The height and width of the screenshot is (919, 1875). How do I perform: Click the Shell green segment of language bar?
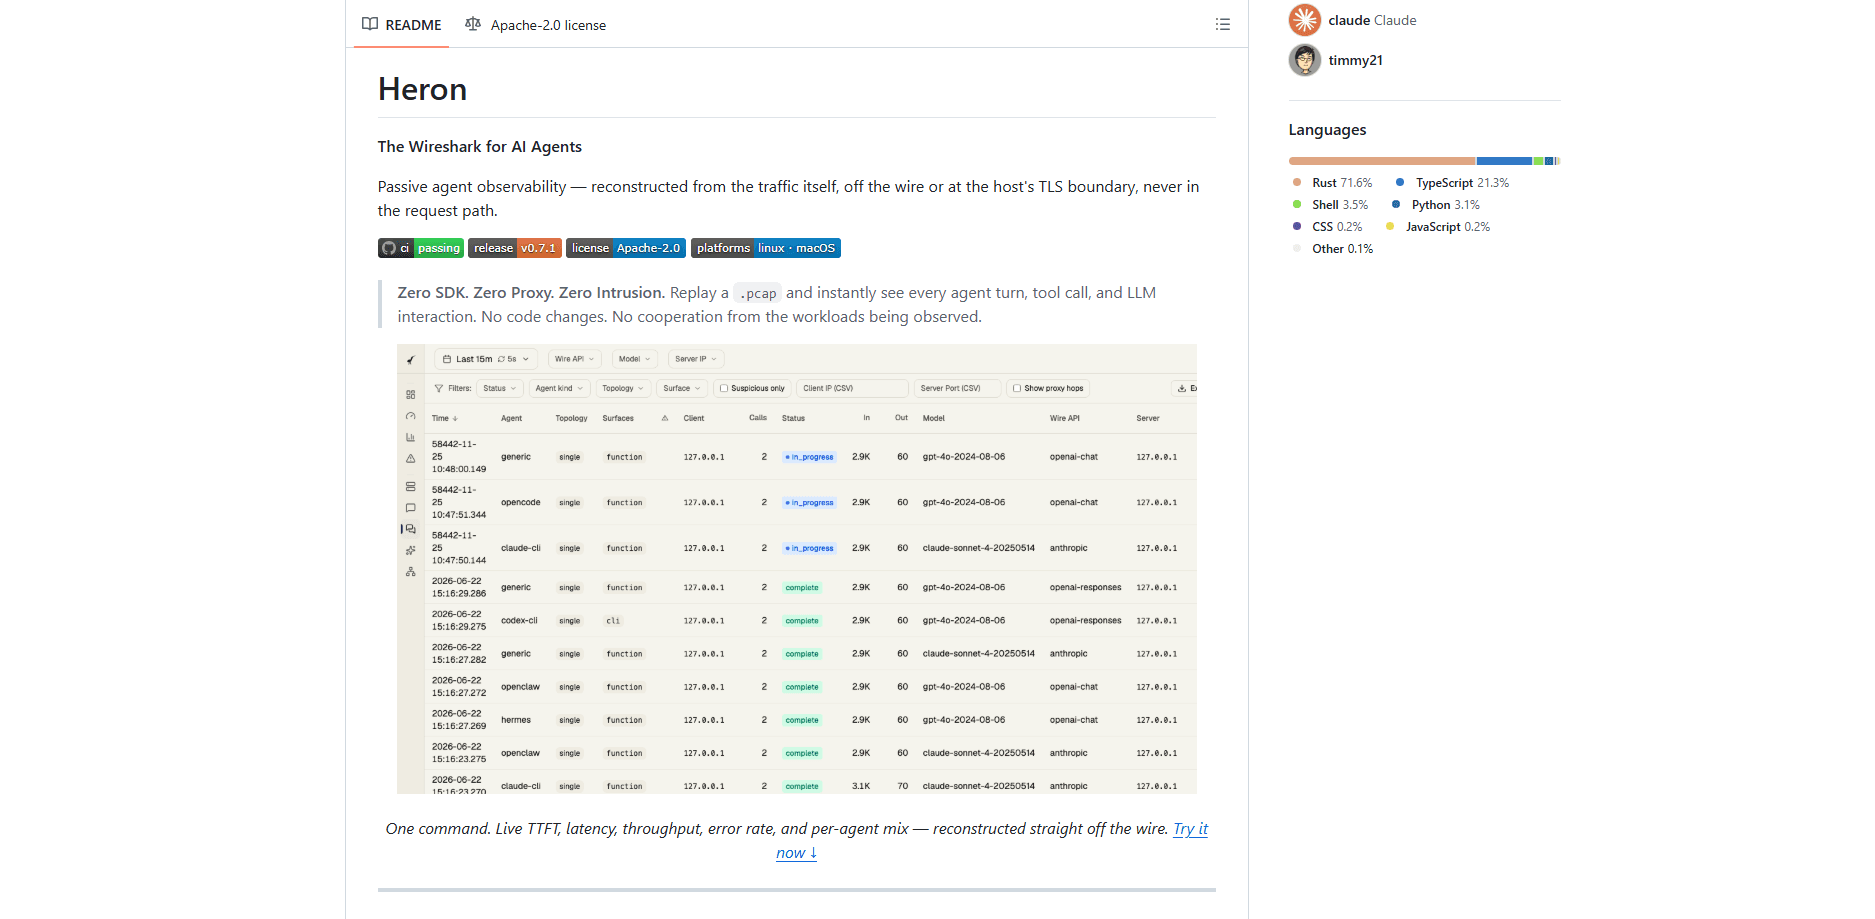pos(1538,161)
